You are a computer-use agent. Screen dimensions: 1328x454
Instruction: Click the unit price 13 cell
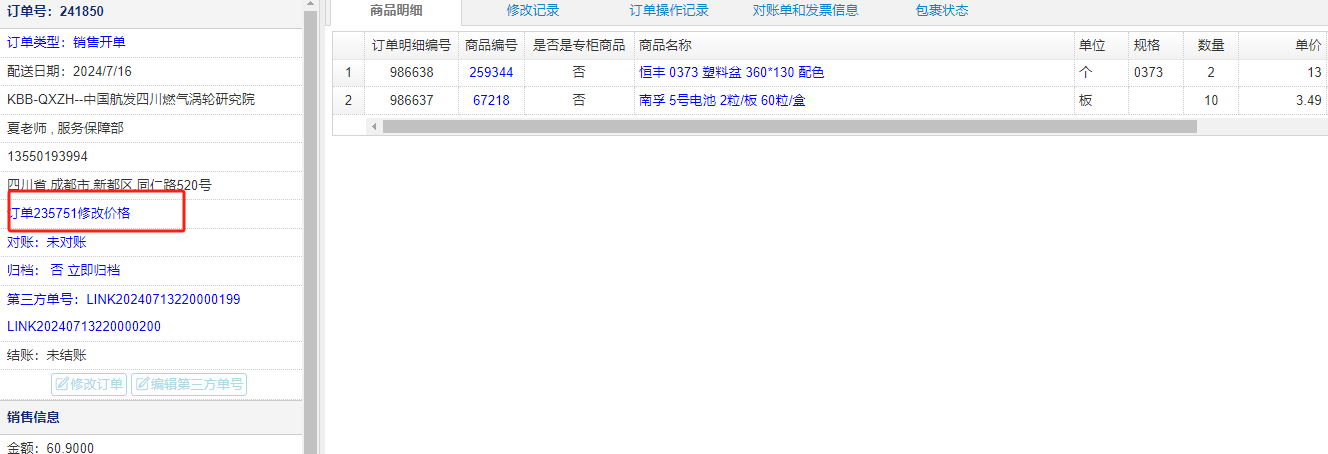click(x=1283, y=73)
